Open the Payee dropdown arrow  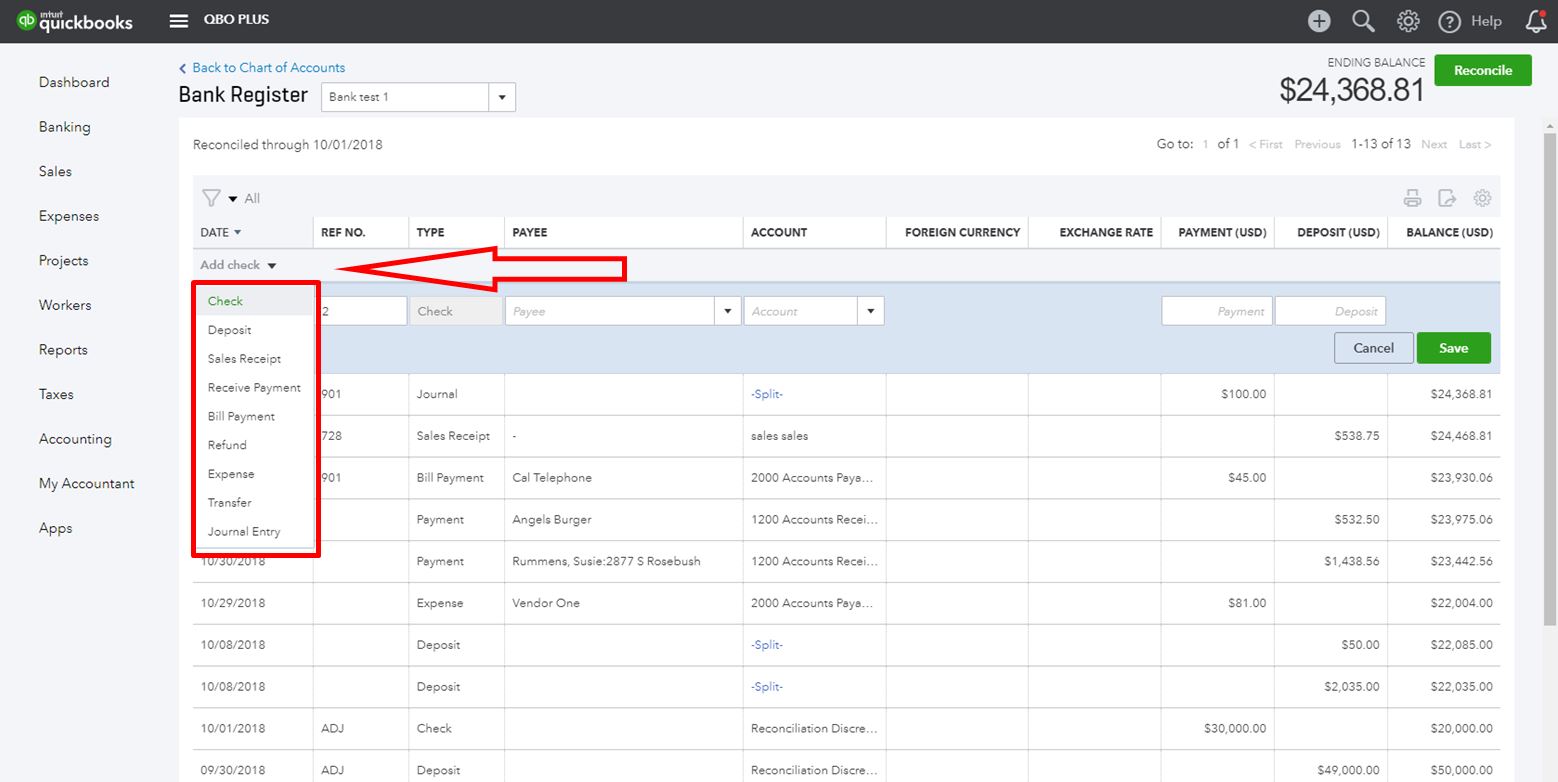tap(728, 311)
